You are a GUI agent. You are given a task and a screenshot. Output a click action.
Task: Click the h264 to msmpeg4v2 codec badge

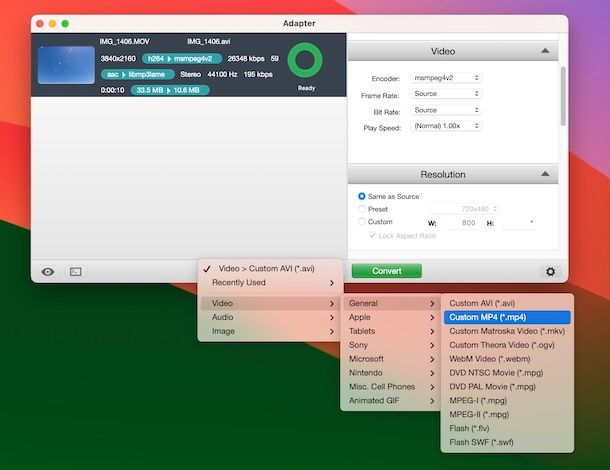(182, 59)
